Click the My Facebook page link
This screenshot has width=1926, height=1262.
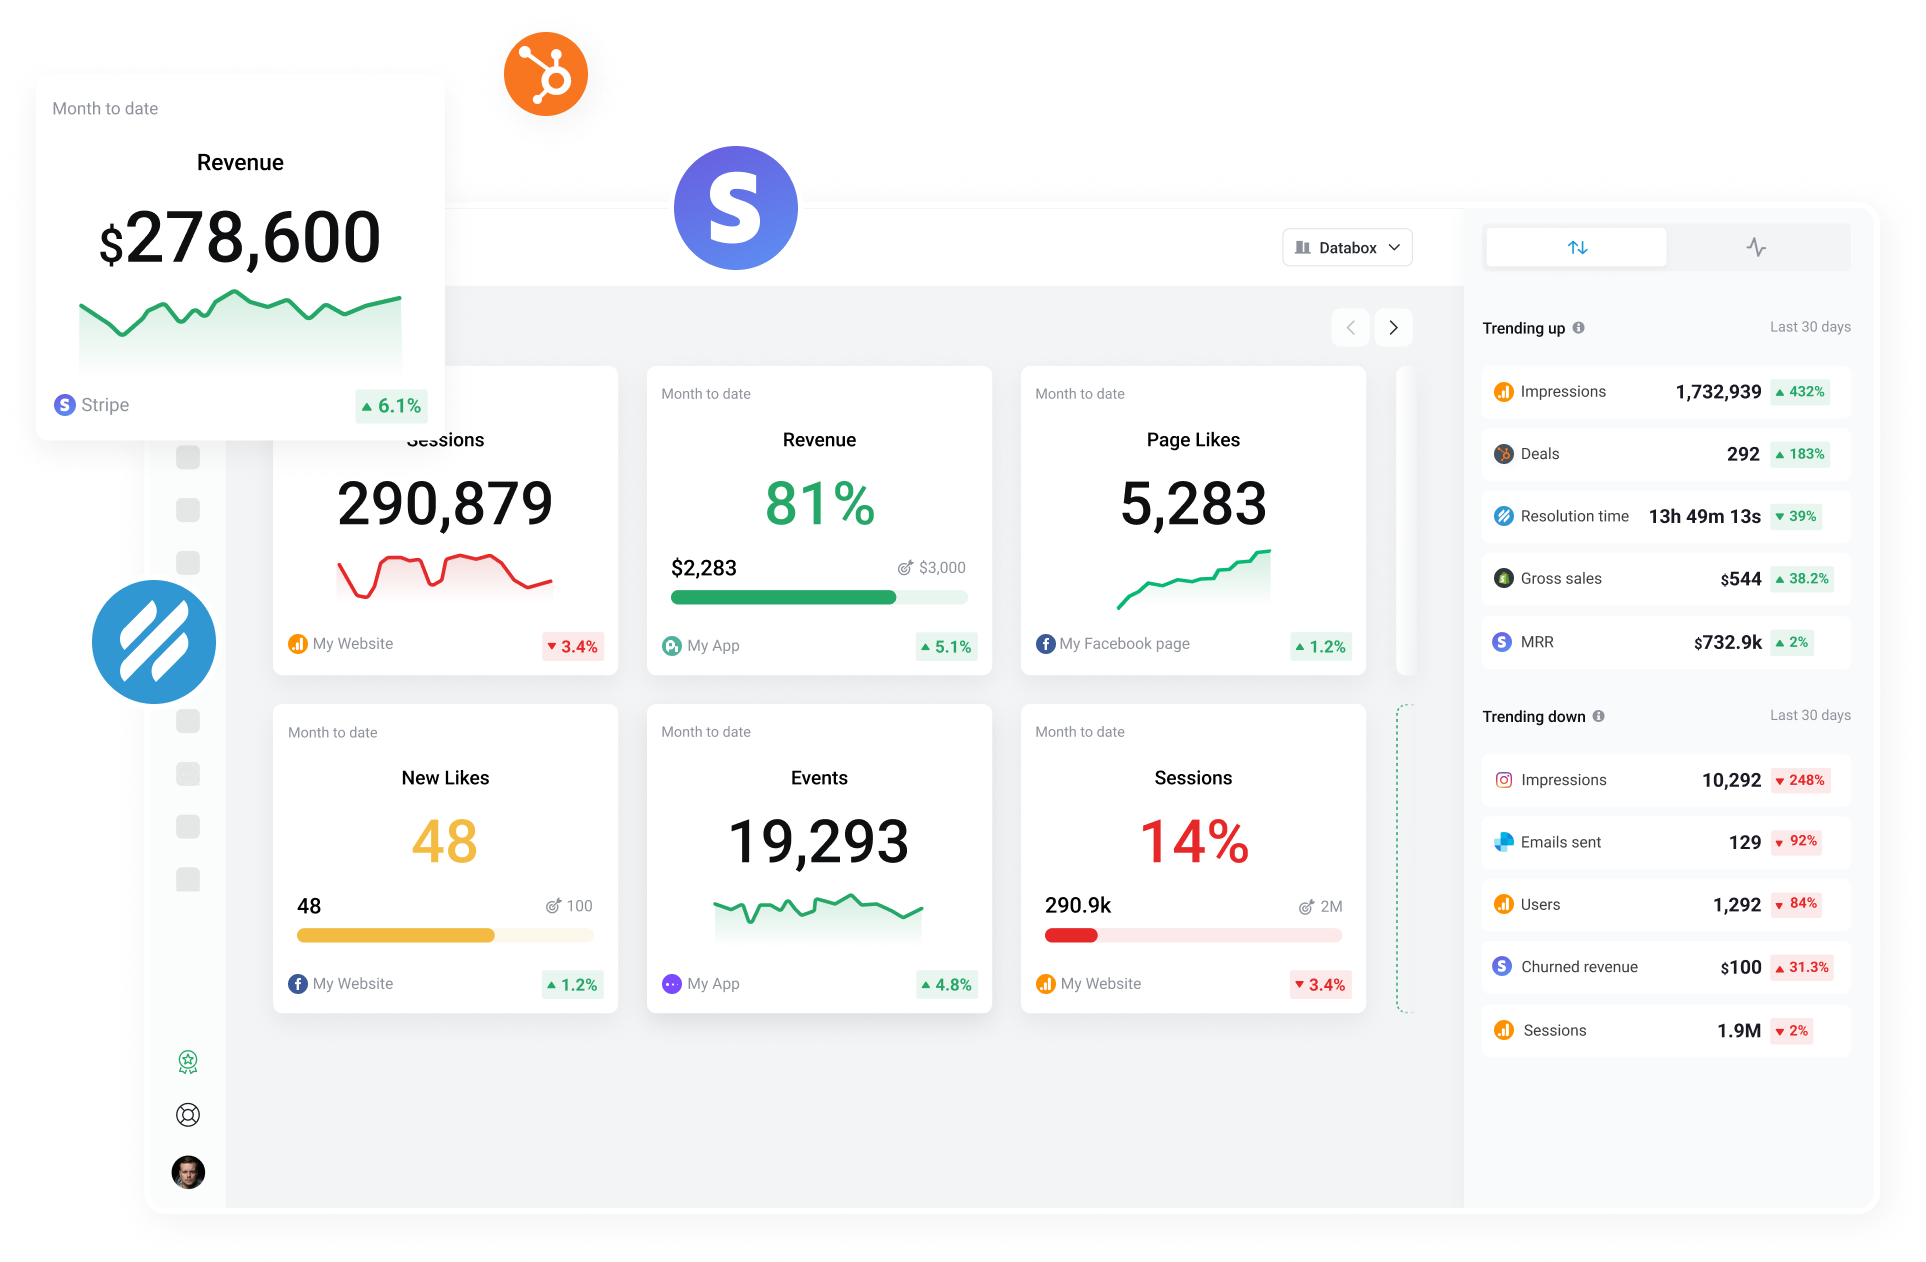1126,644
